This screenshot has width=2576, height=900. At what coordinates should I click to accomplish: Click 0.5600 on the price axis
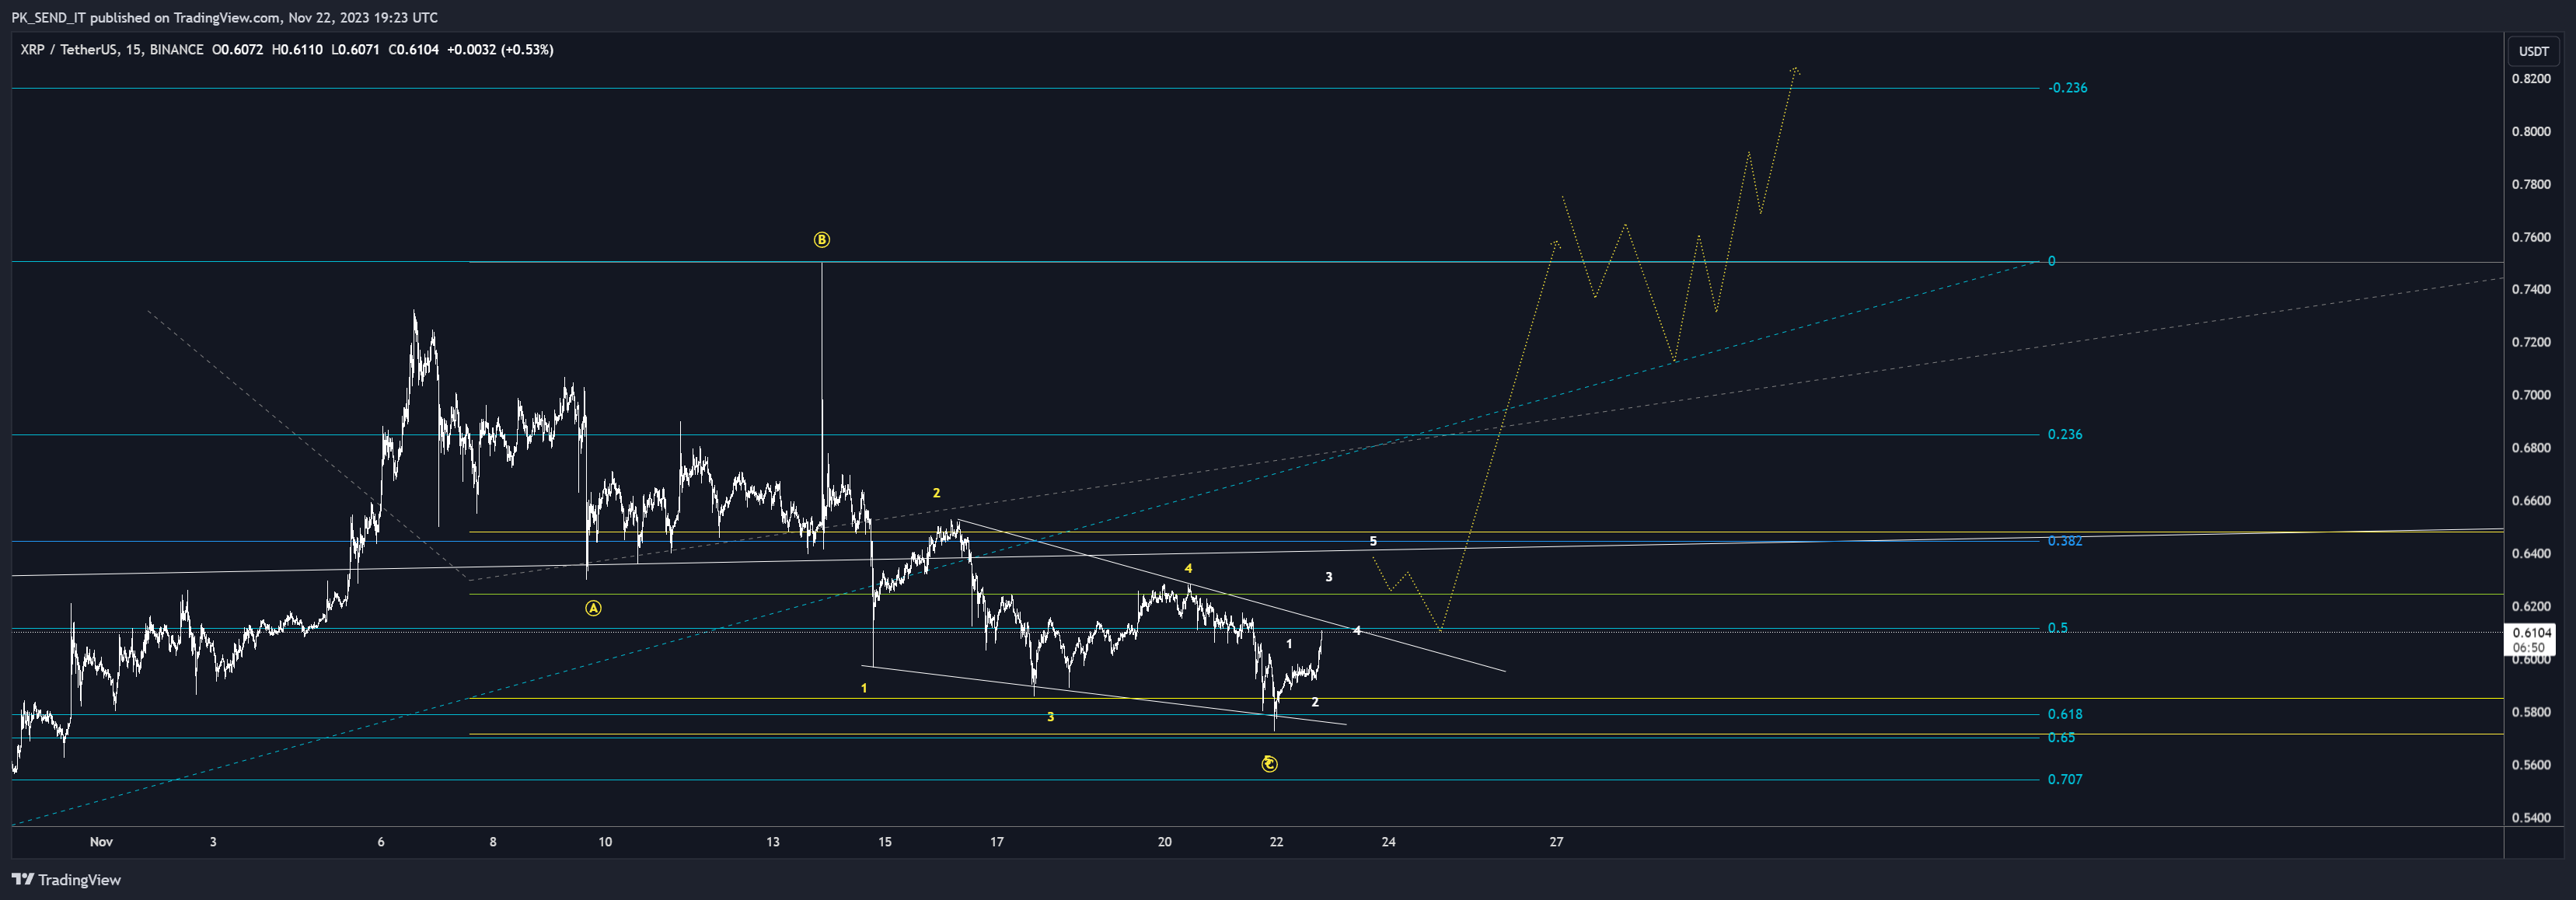click(2530, 765)
